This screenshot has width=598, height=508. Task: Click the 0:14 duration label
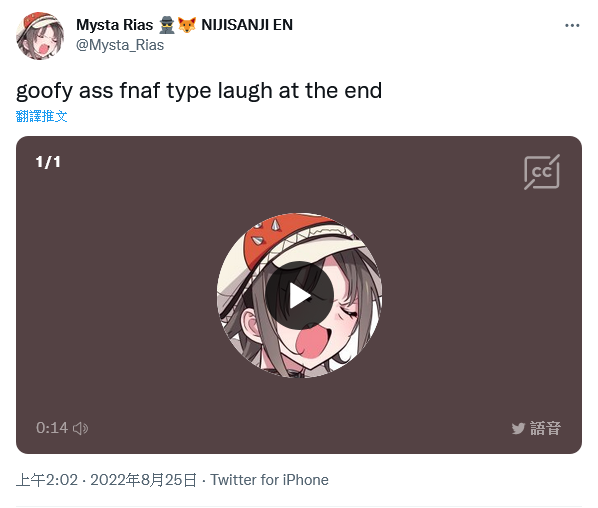(52, 428)
